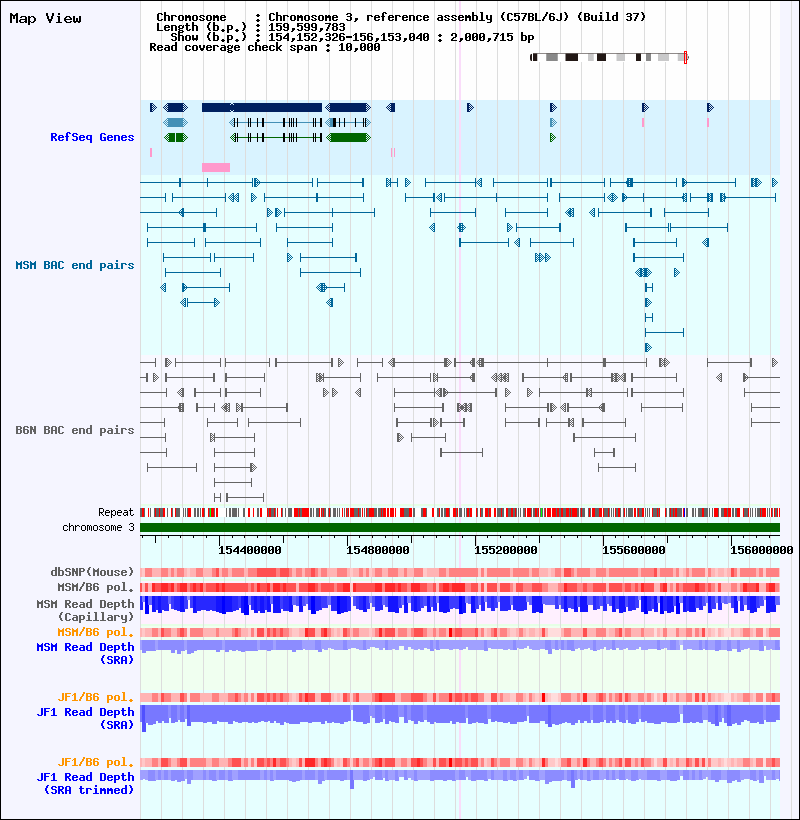Click the green chromosome 3 bar
Image resolution: width=800 pixels, height=820 pixels.
[x=460, y=527]
